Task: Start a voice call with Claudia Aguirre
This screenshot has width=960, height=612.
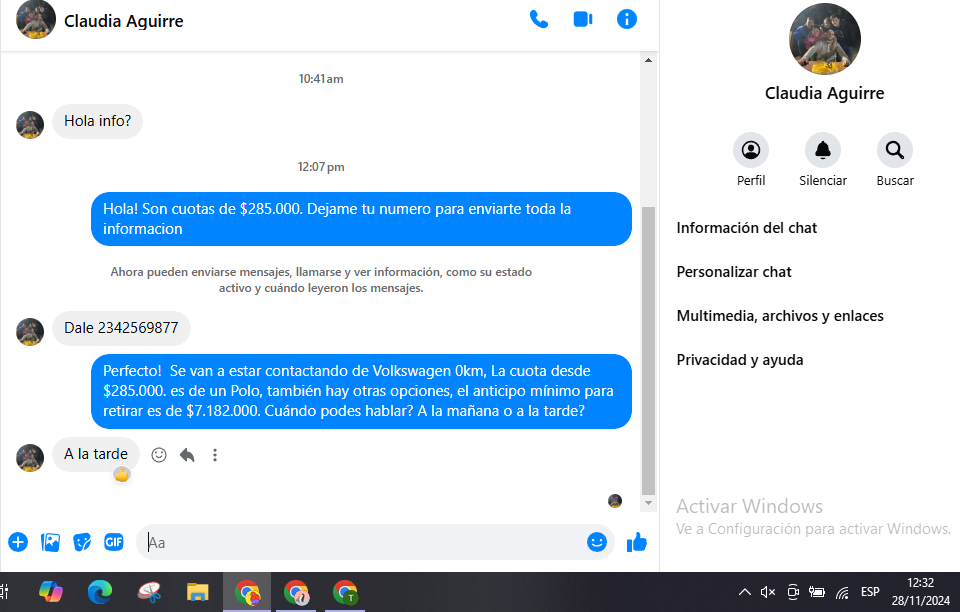Action: click(x=539, y=19)
